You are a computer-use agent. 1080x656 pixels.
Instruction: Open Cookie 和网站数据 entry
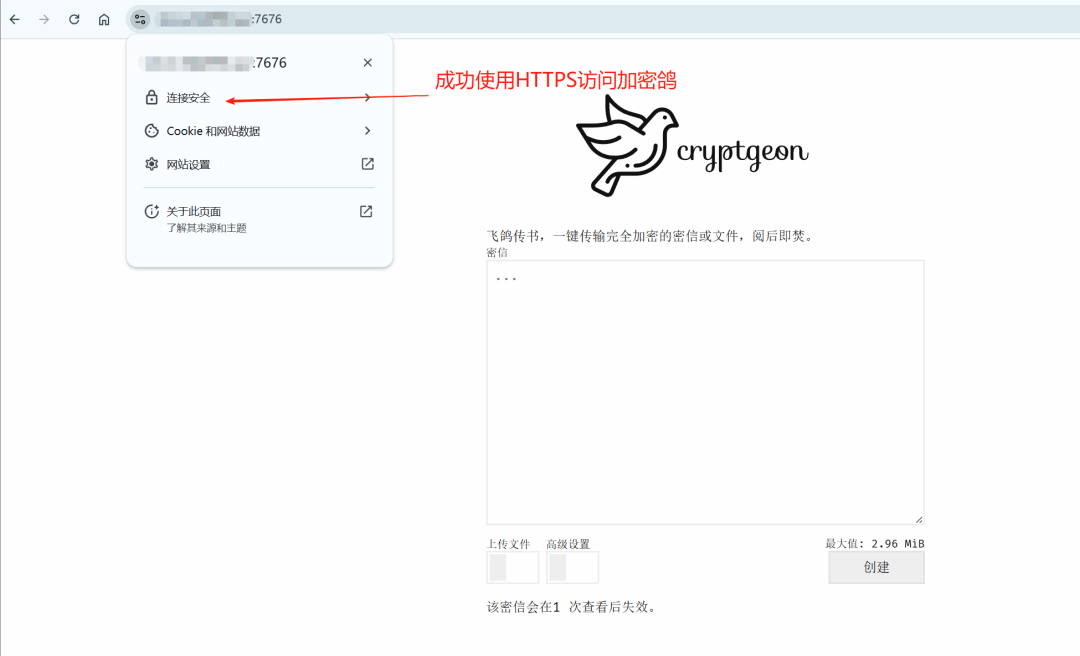259,131
